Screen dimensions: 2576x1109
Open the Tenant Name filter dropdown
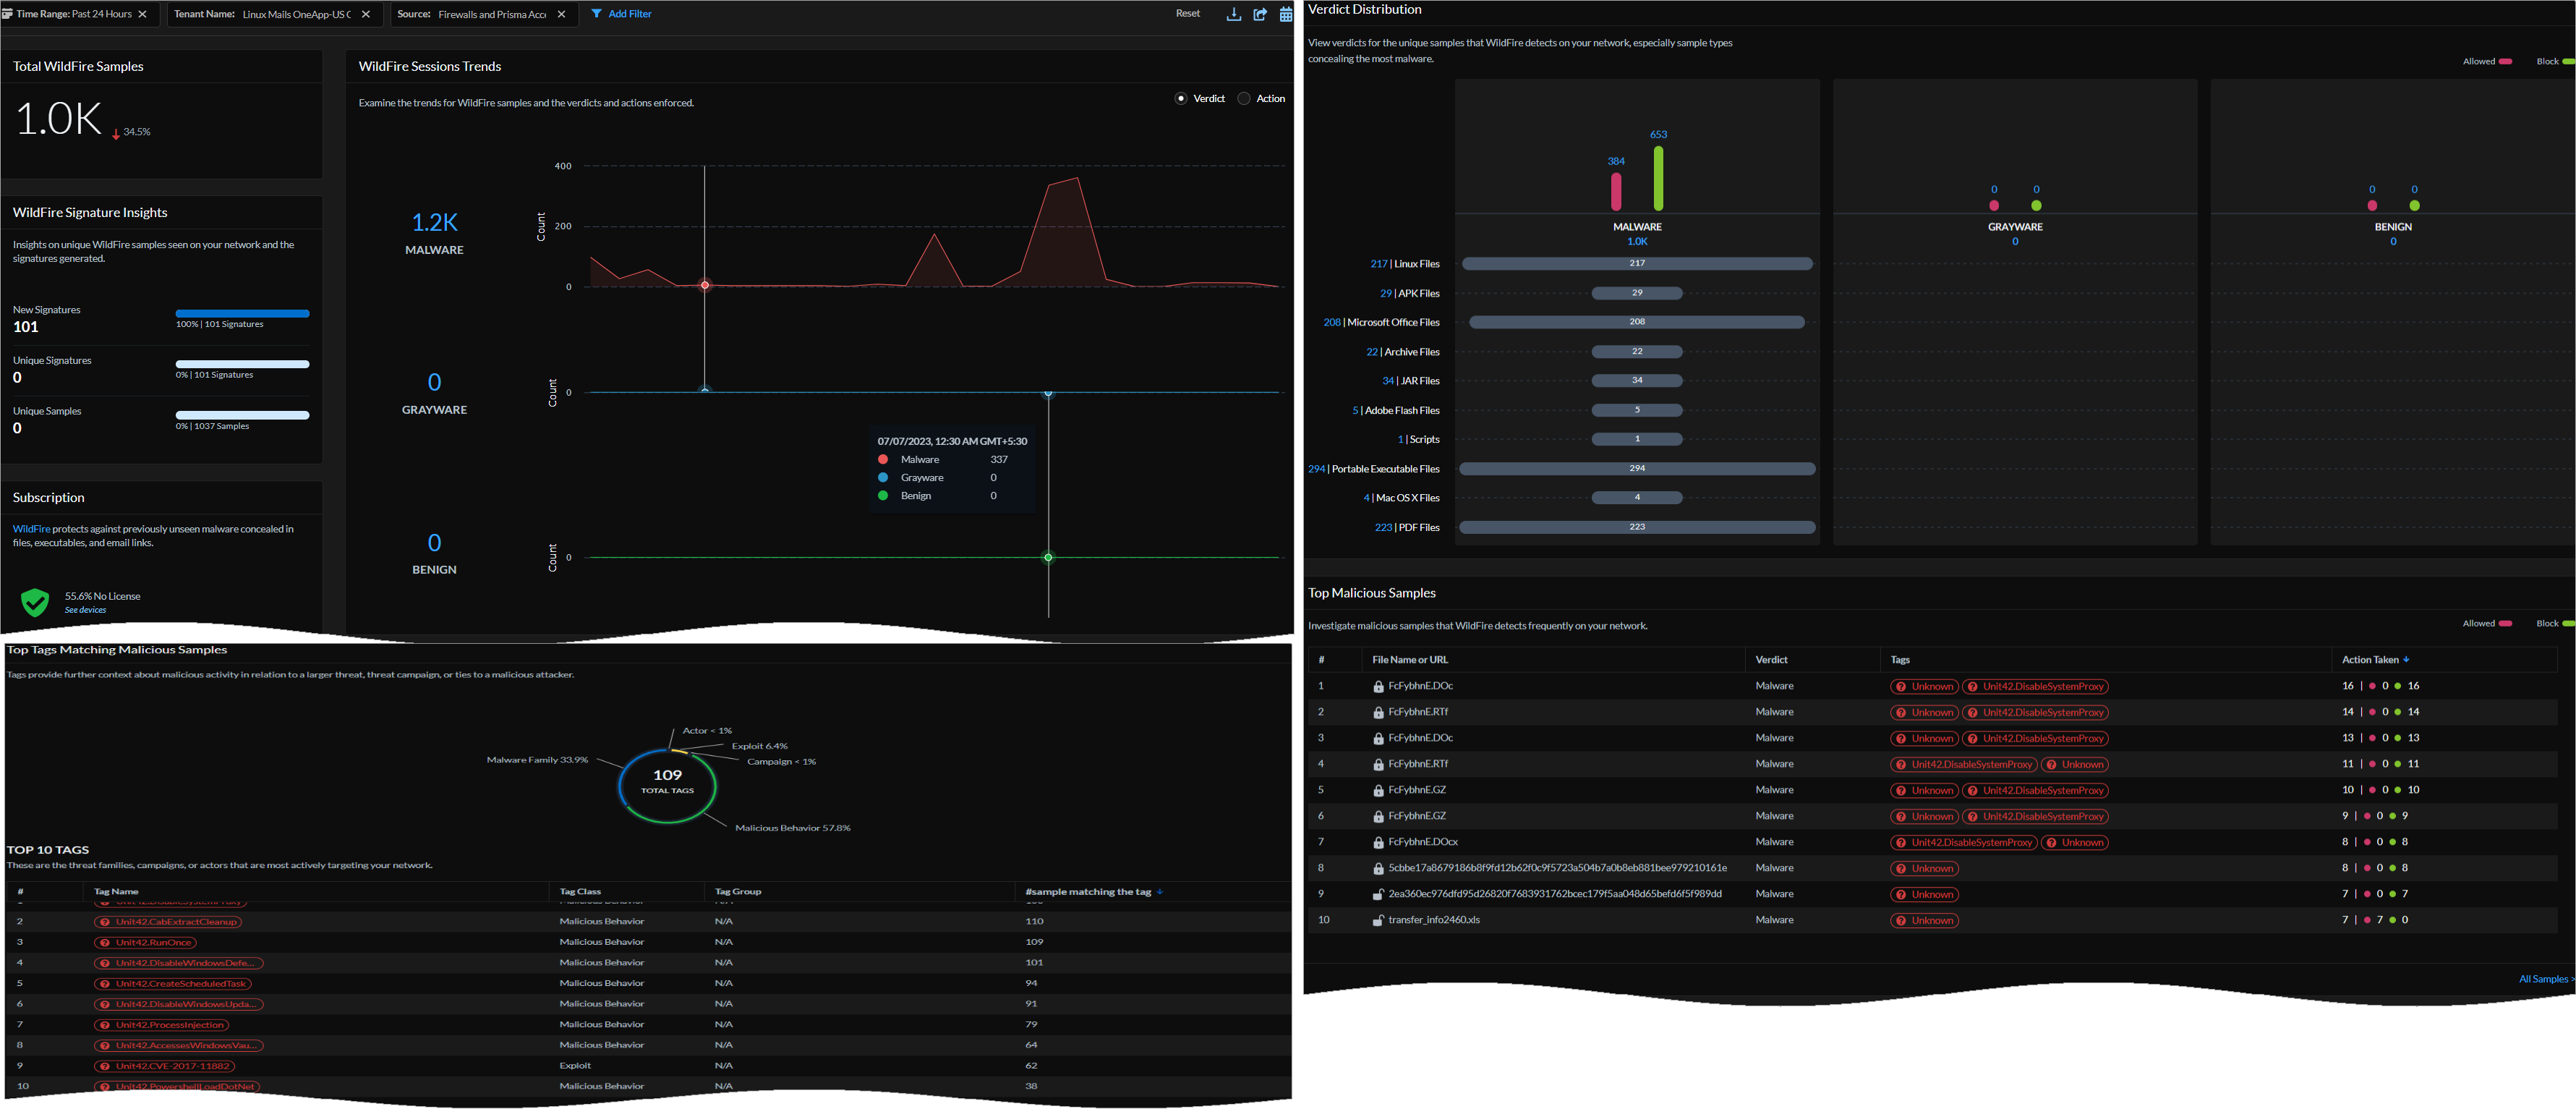(x=296, y=14)
